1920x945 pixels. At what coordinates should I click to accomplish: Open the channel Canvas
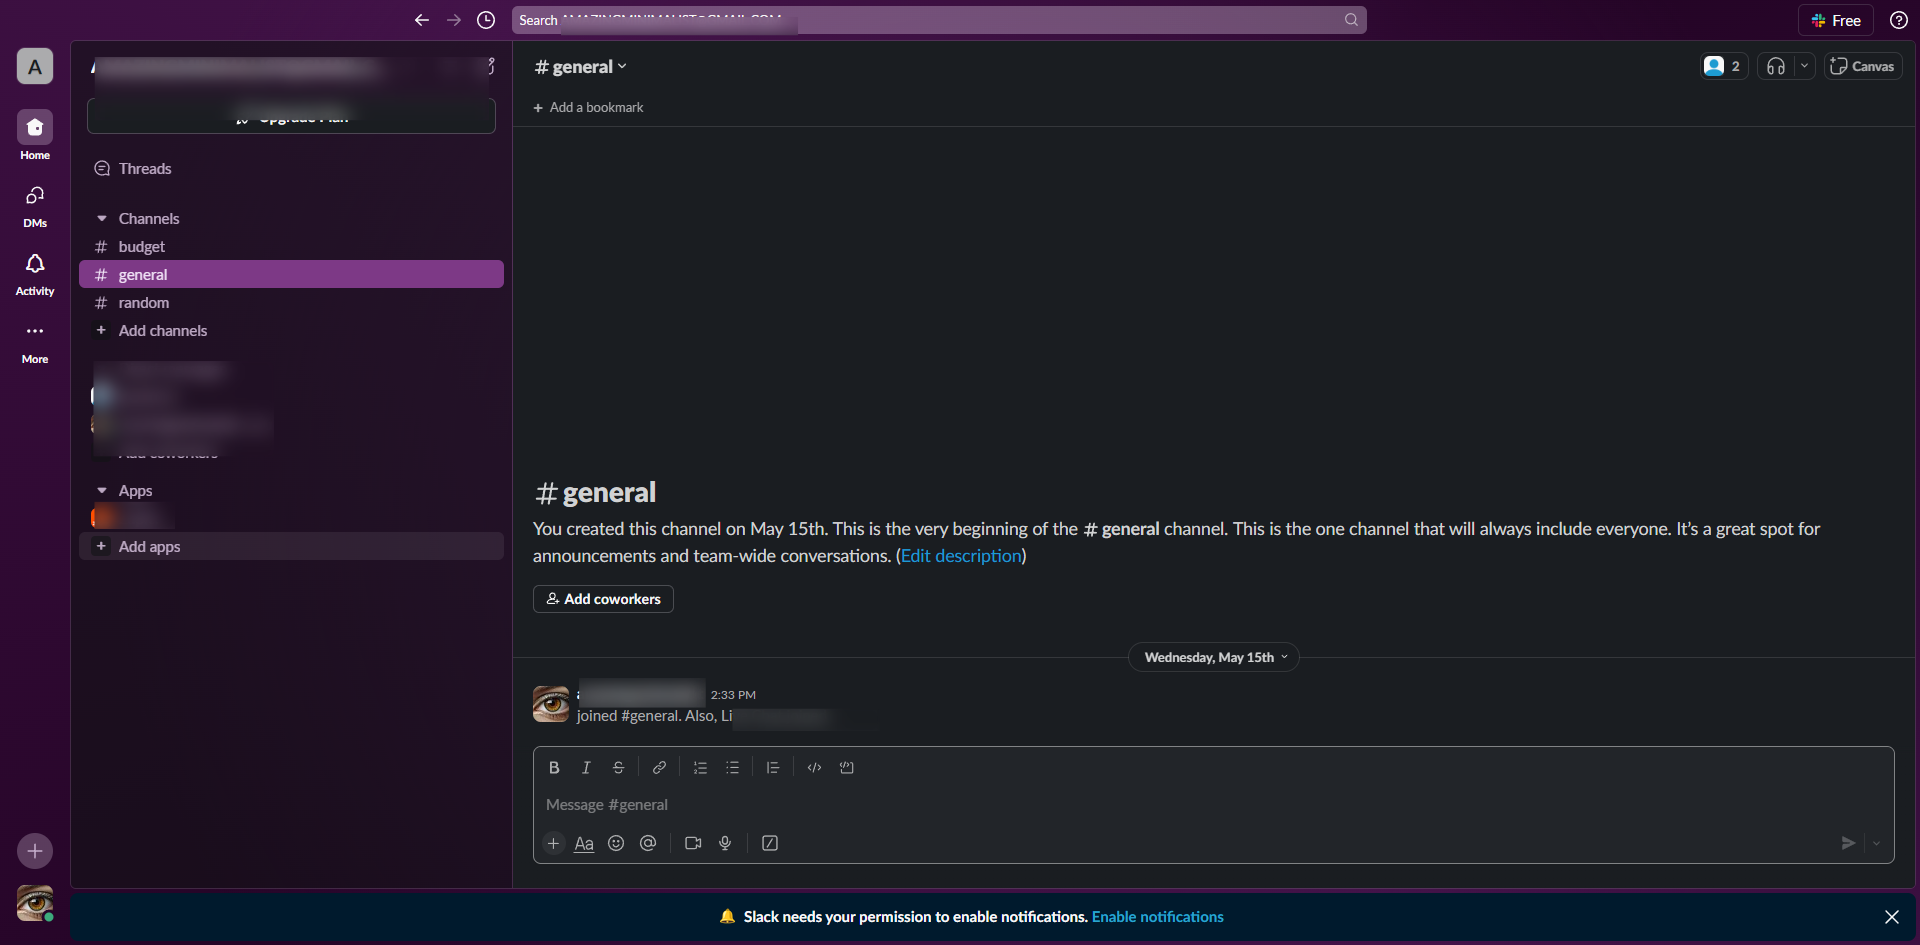(1862, 66)
